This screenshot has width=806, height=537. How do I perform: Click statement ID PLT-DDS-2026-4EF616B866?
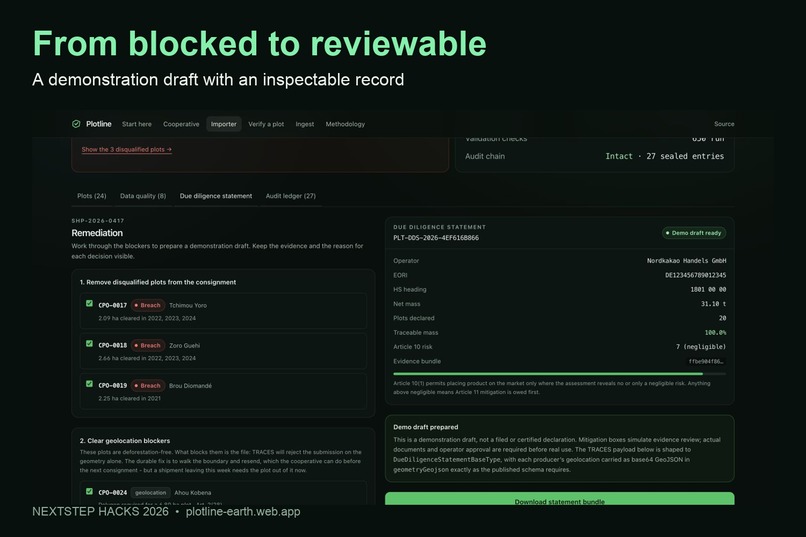pos(436,238)
